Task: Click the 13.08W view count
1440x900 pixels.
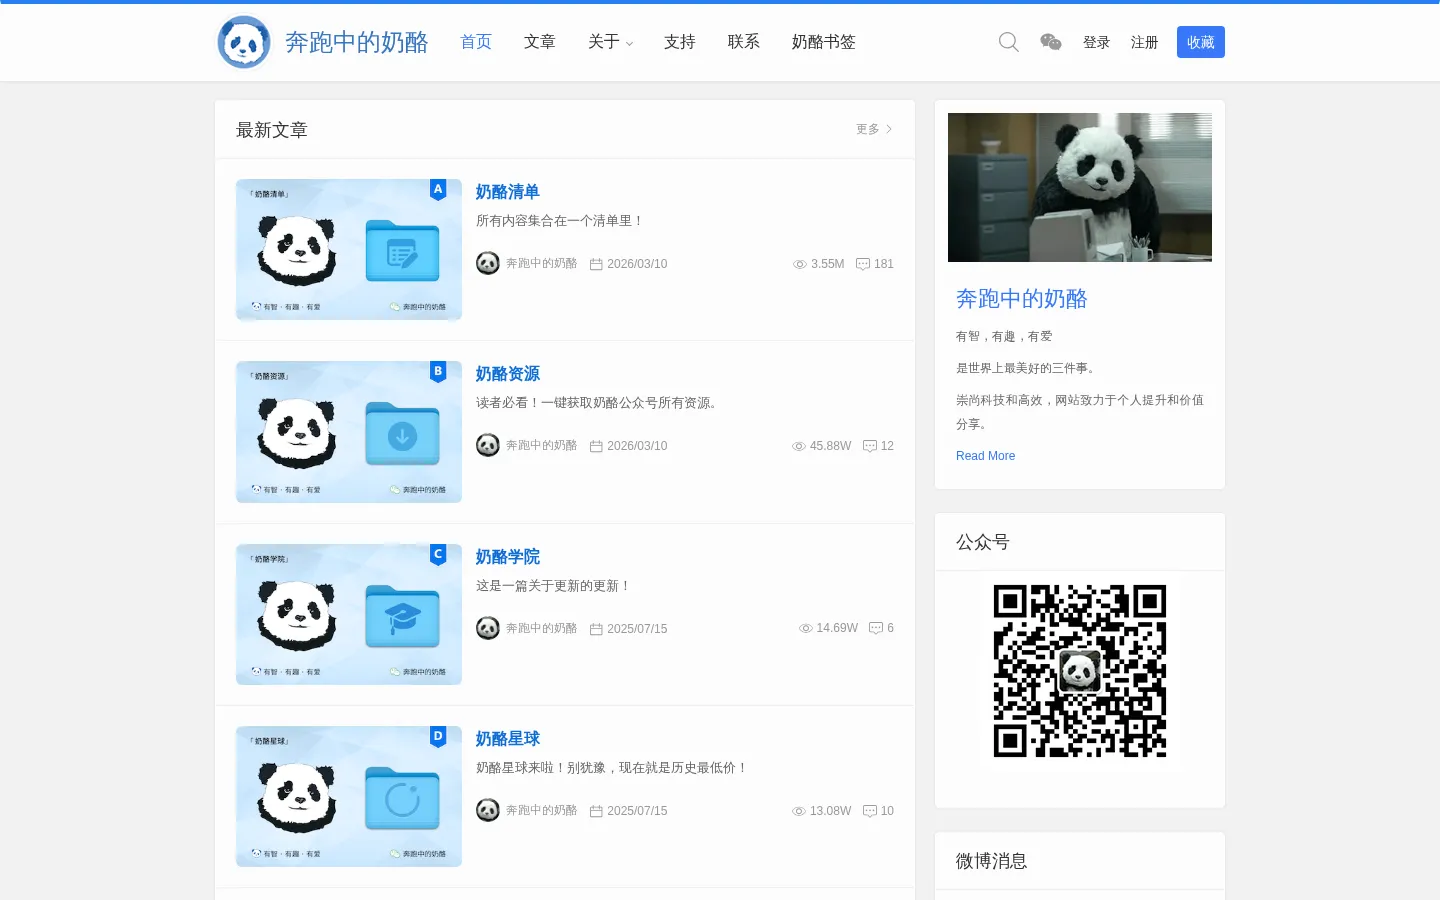Action: [831, 811]
